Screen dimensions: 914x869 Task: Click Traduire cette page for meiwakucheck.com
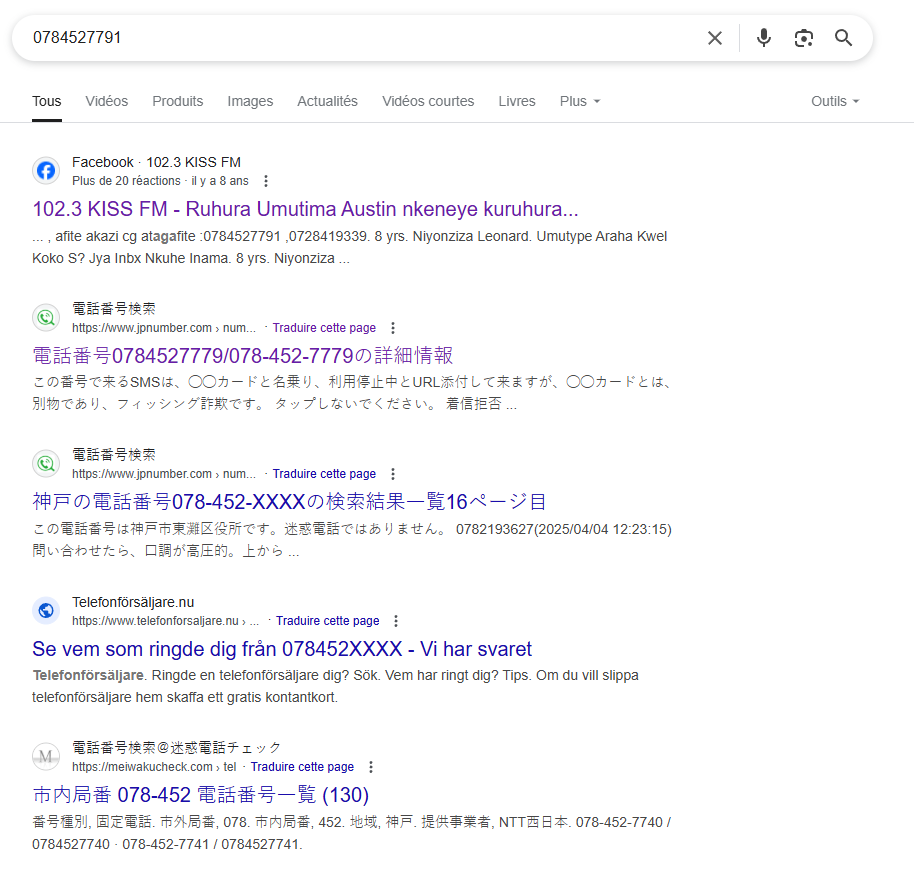point(302,767)
